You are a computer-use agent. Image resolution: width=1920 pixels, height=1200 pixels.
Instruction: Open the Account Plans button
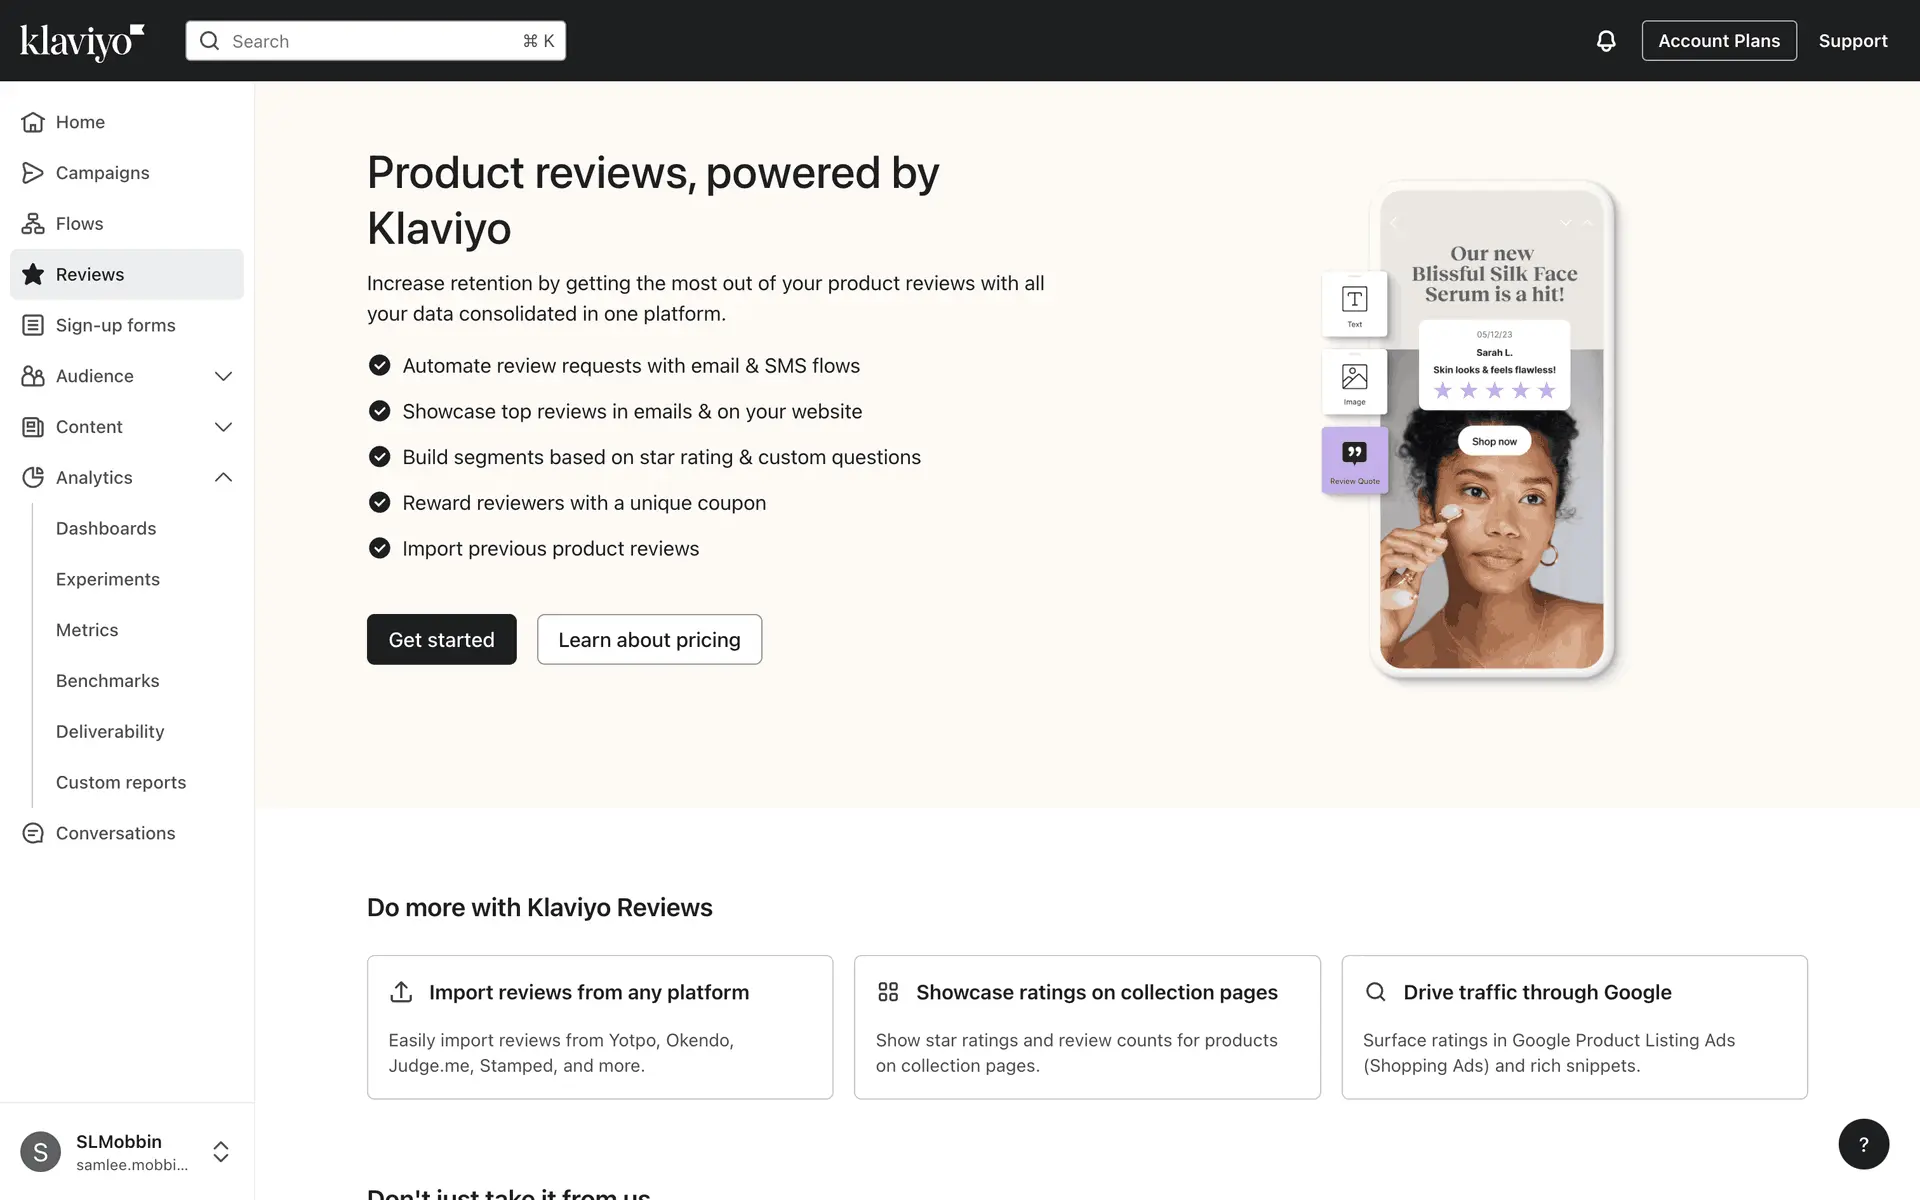pos(1718,41)
